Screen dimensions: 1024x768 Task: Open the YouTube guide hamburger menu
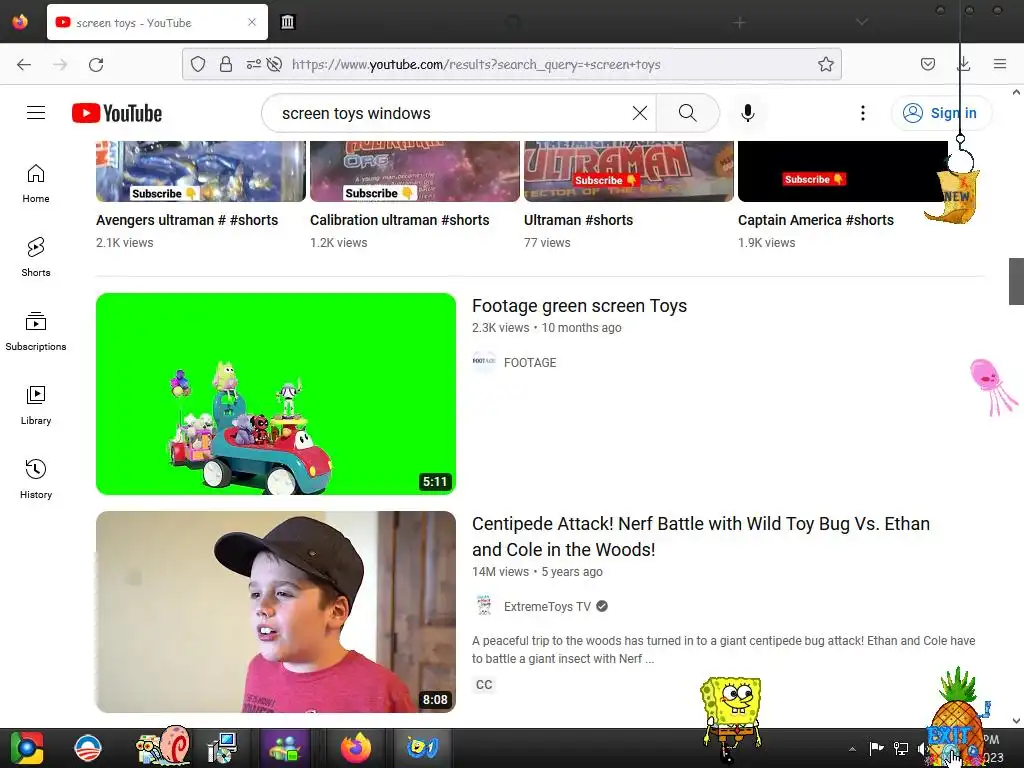click(36, 113)
